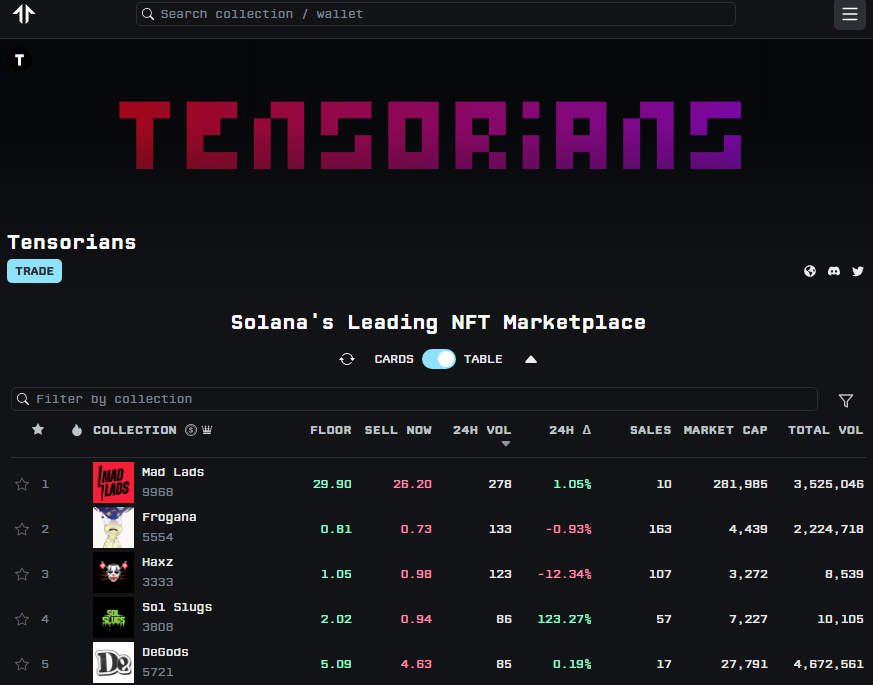873x685 pixels.
Task: Click the DeGods thumbnail image
Action: pos(114,663)
